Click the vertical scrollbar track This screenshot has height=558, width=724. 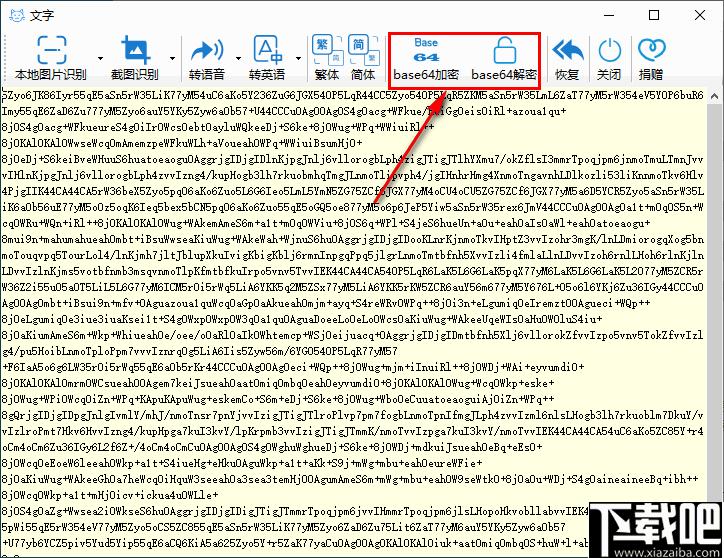coord(714,300)
